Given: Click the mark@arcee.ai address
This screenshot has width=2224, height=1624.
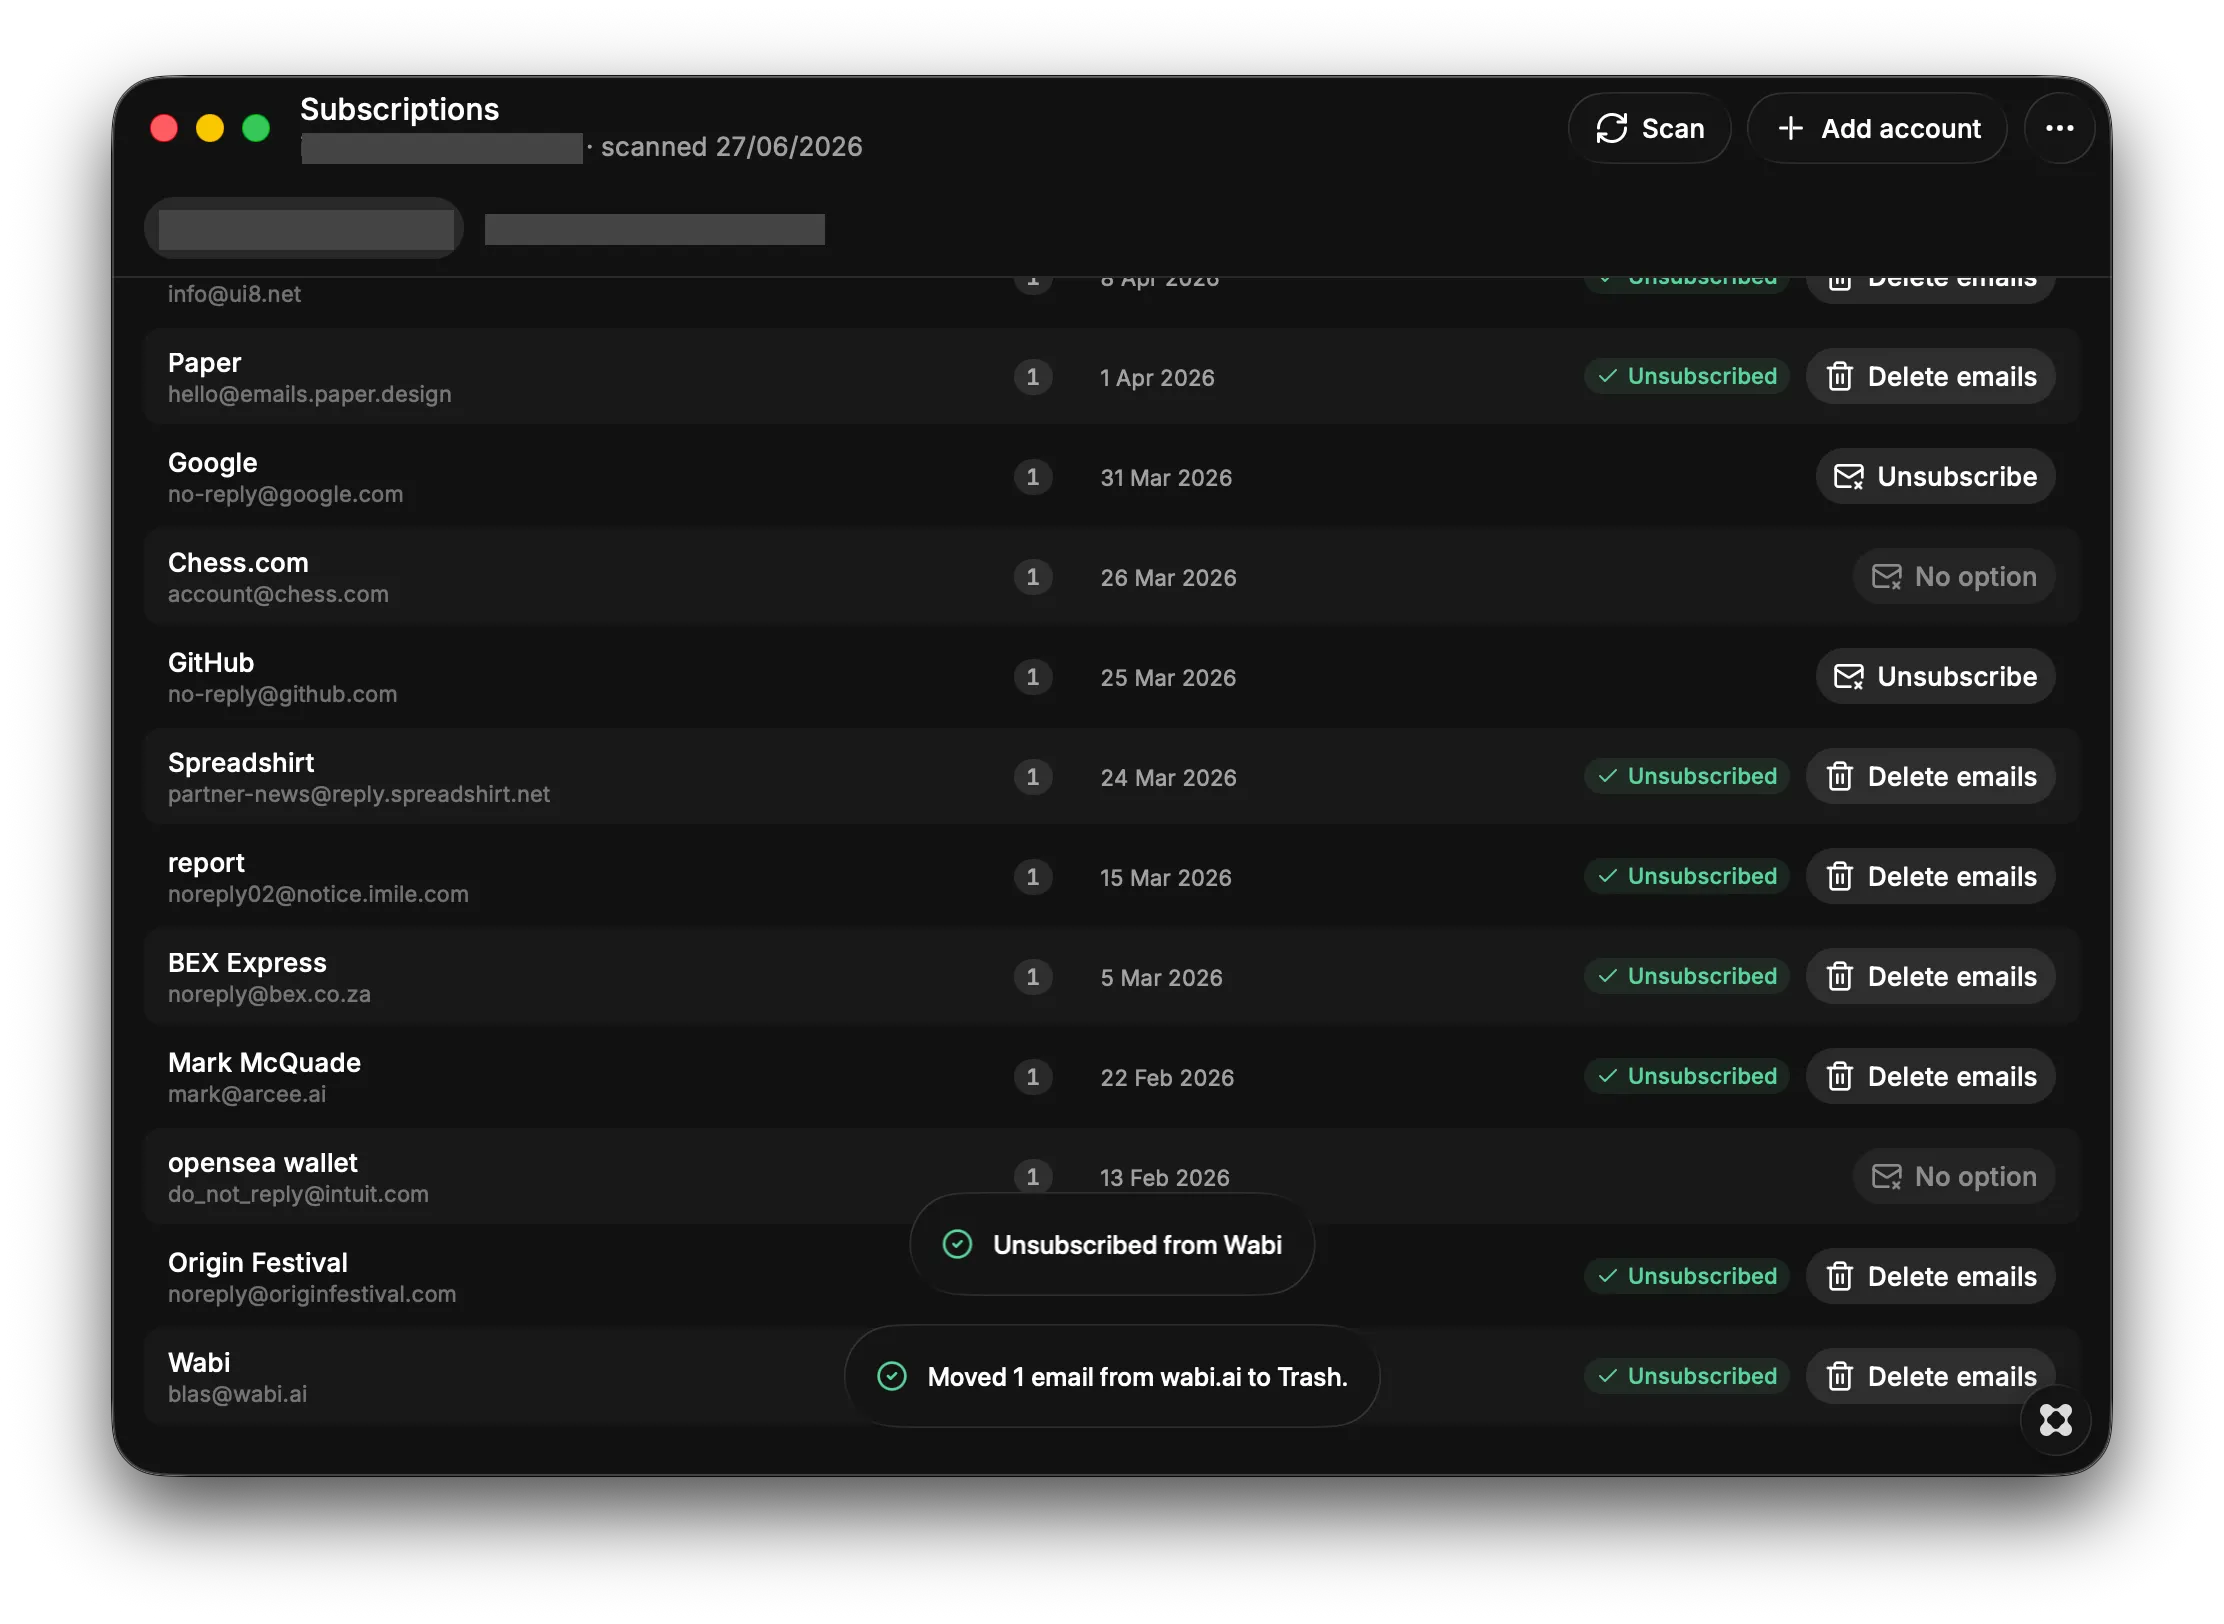Looking at the screenshot, I should point(247,1094).
